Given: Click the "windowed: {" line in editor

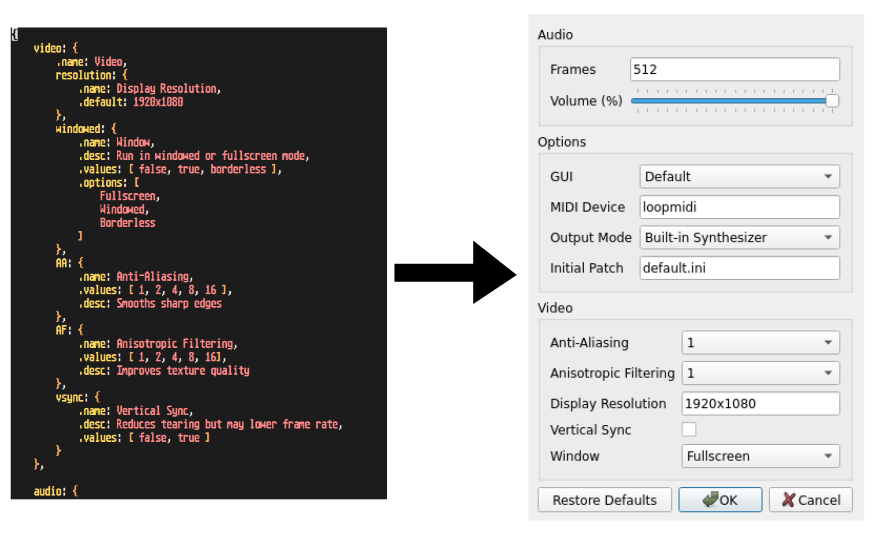Looking at the screenshot, I should 86,129.
